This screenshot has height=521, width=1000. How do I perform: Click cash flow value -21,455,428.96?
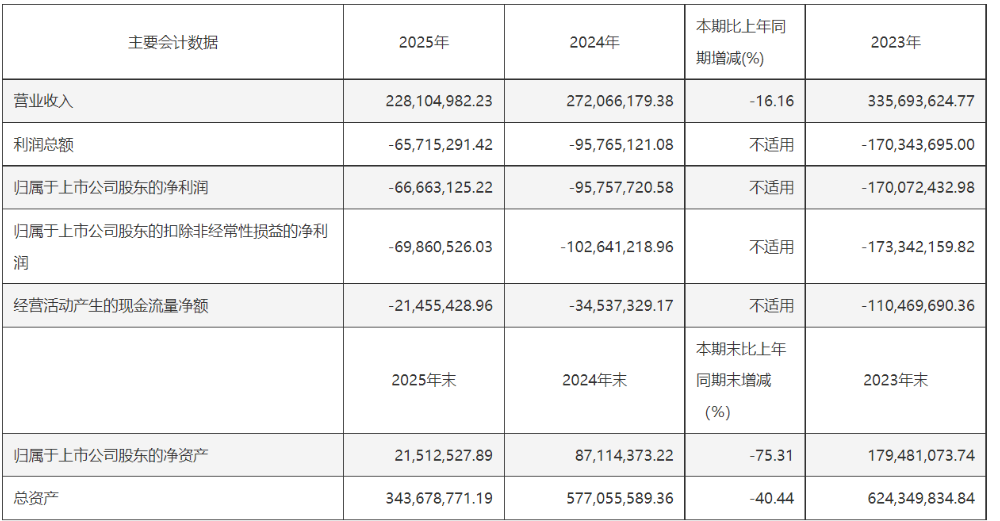click(x=440, y=306)
